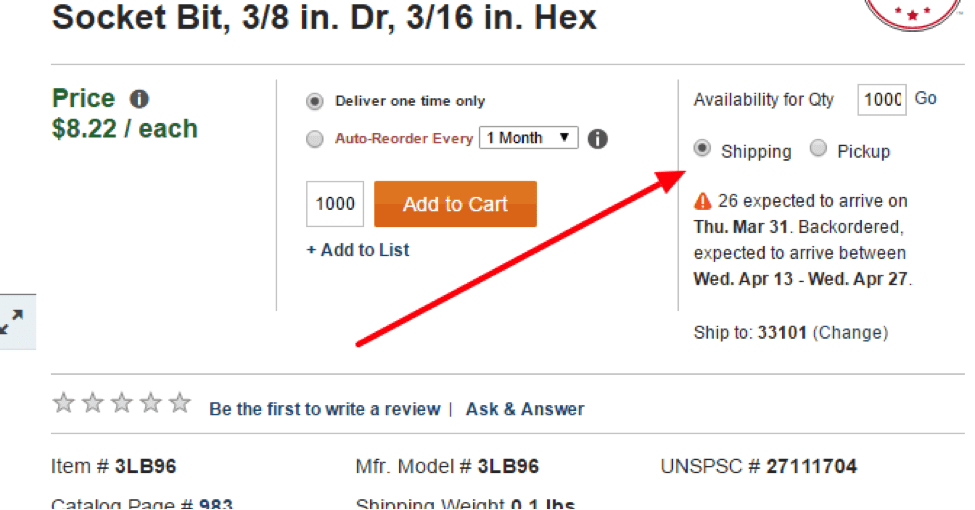This screenshot has height=510, width=975.
Task: Open the Ask & Answer link
Action: [x=525, y=409]
